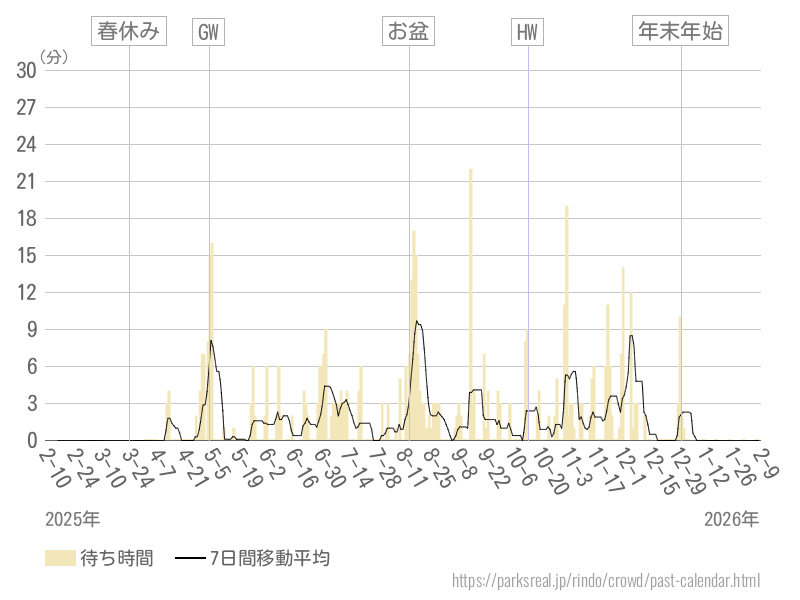Screen dimensions: 800x600
Task: Toggle the 7日間移動平均 legend text
Action: [x=269, y=558]
